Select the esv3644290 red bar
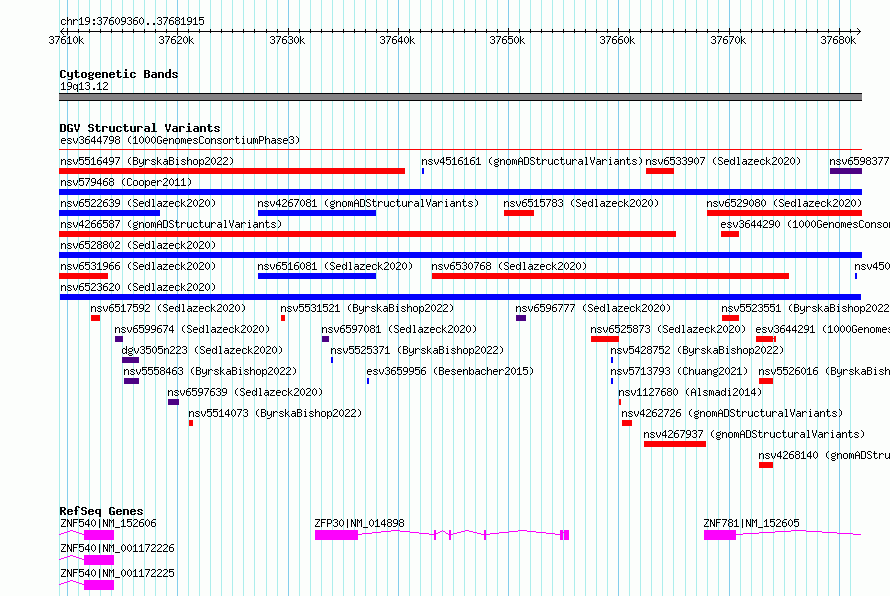The image size is (890, 596). pos(730,234)
